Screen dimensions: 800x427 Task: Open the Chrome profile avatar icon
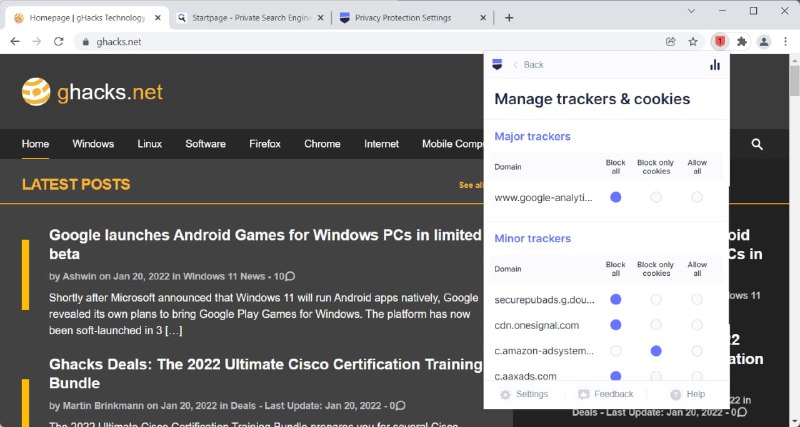[764, 42]
